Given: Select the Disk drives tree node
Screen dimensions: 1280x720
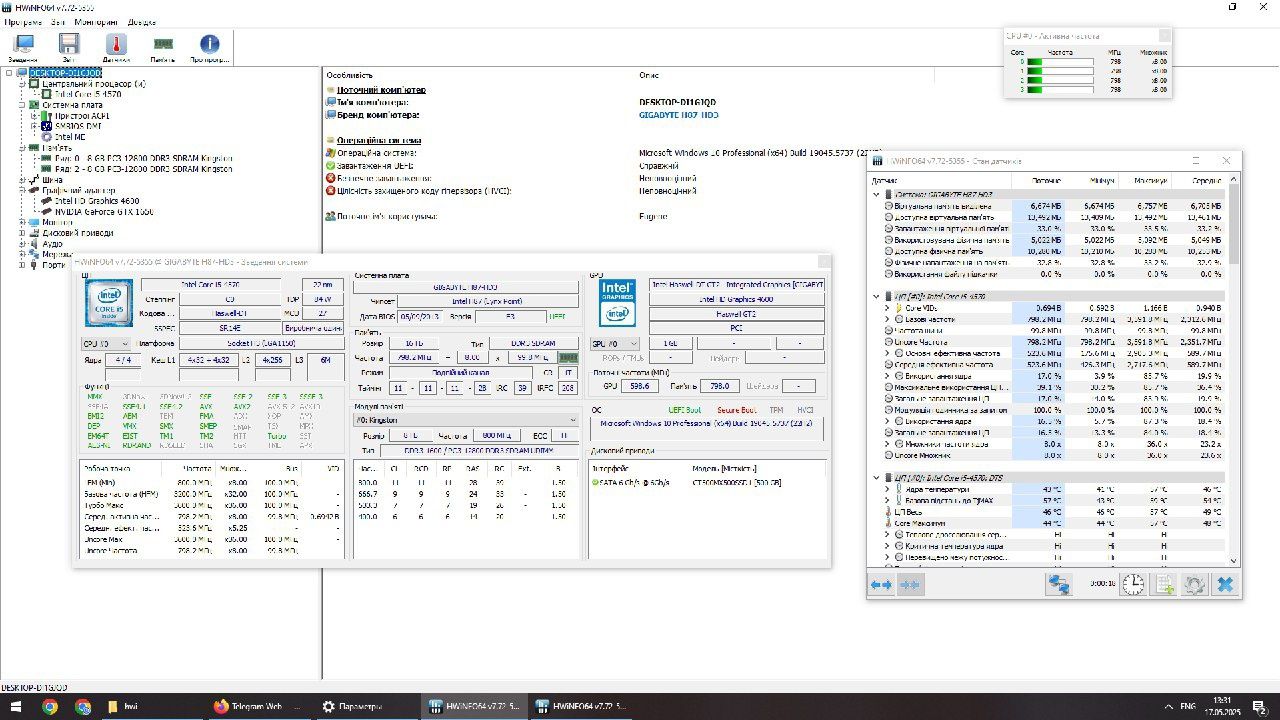Looking at the screenshot, I should click(78, 233).
